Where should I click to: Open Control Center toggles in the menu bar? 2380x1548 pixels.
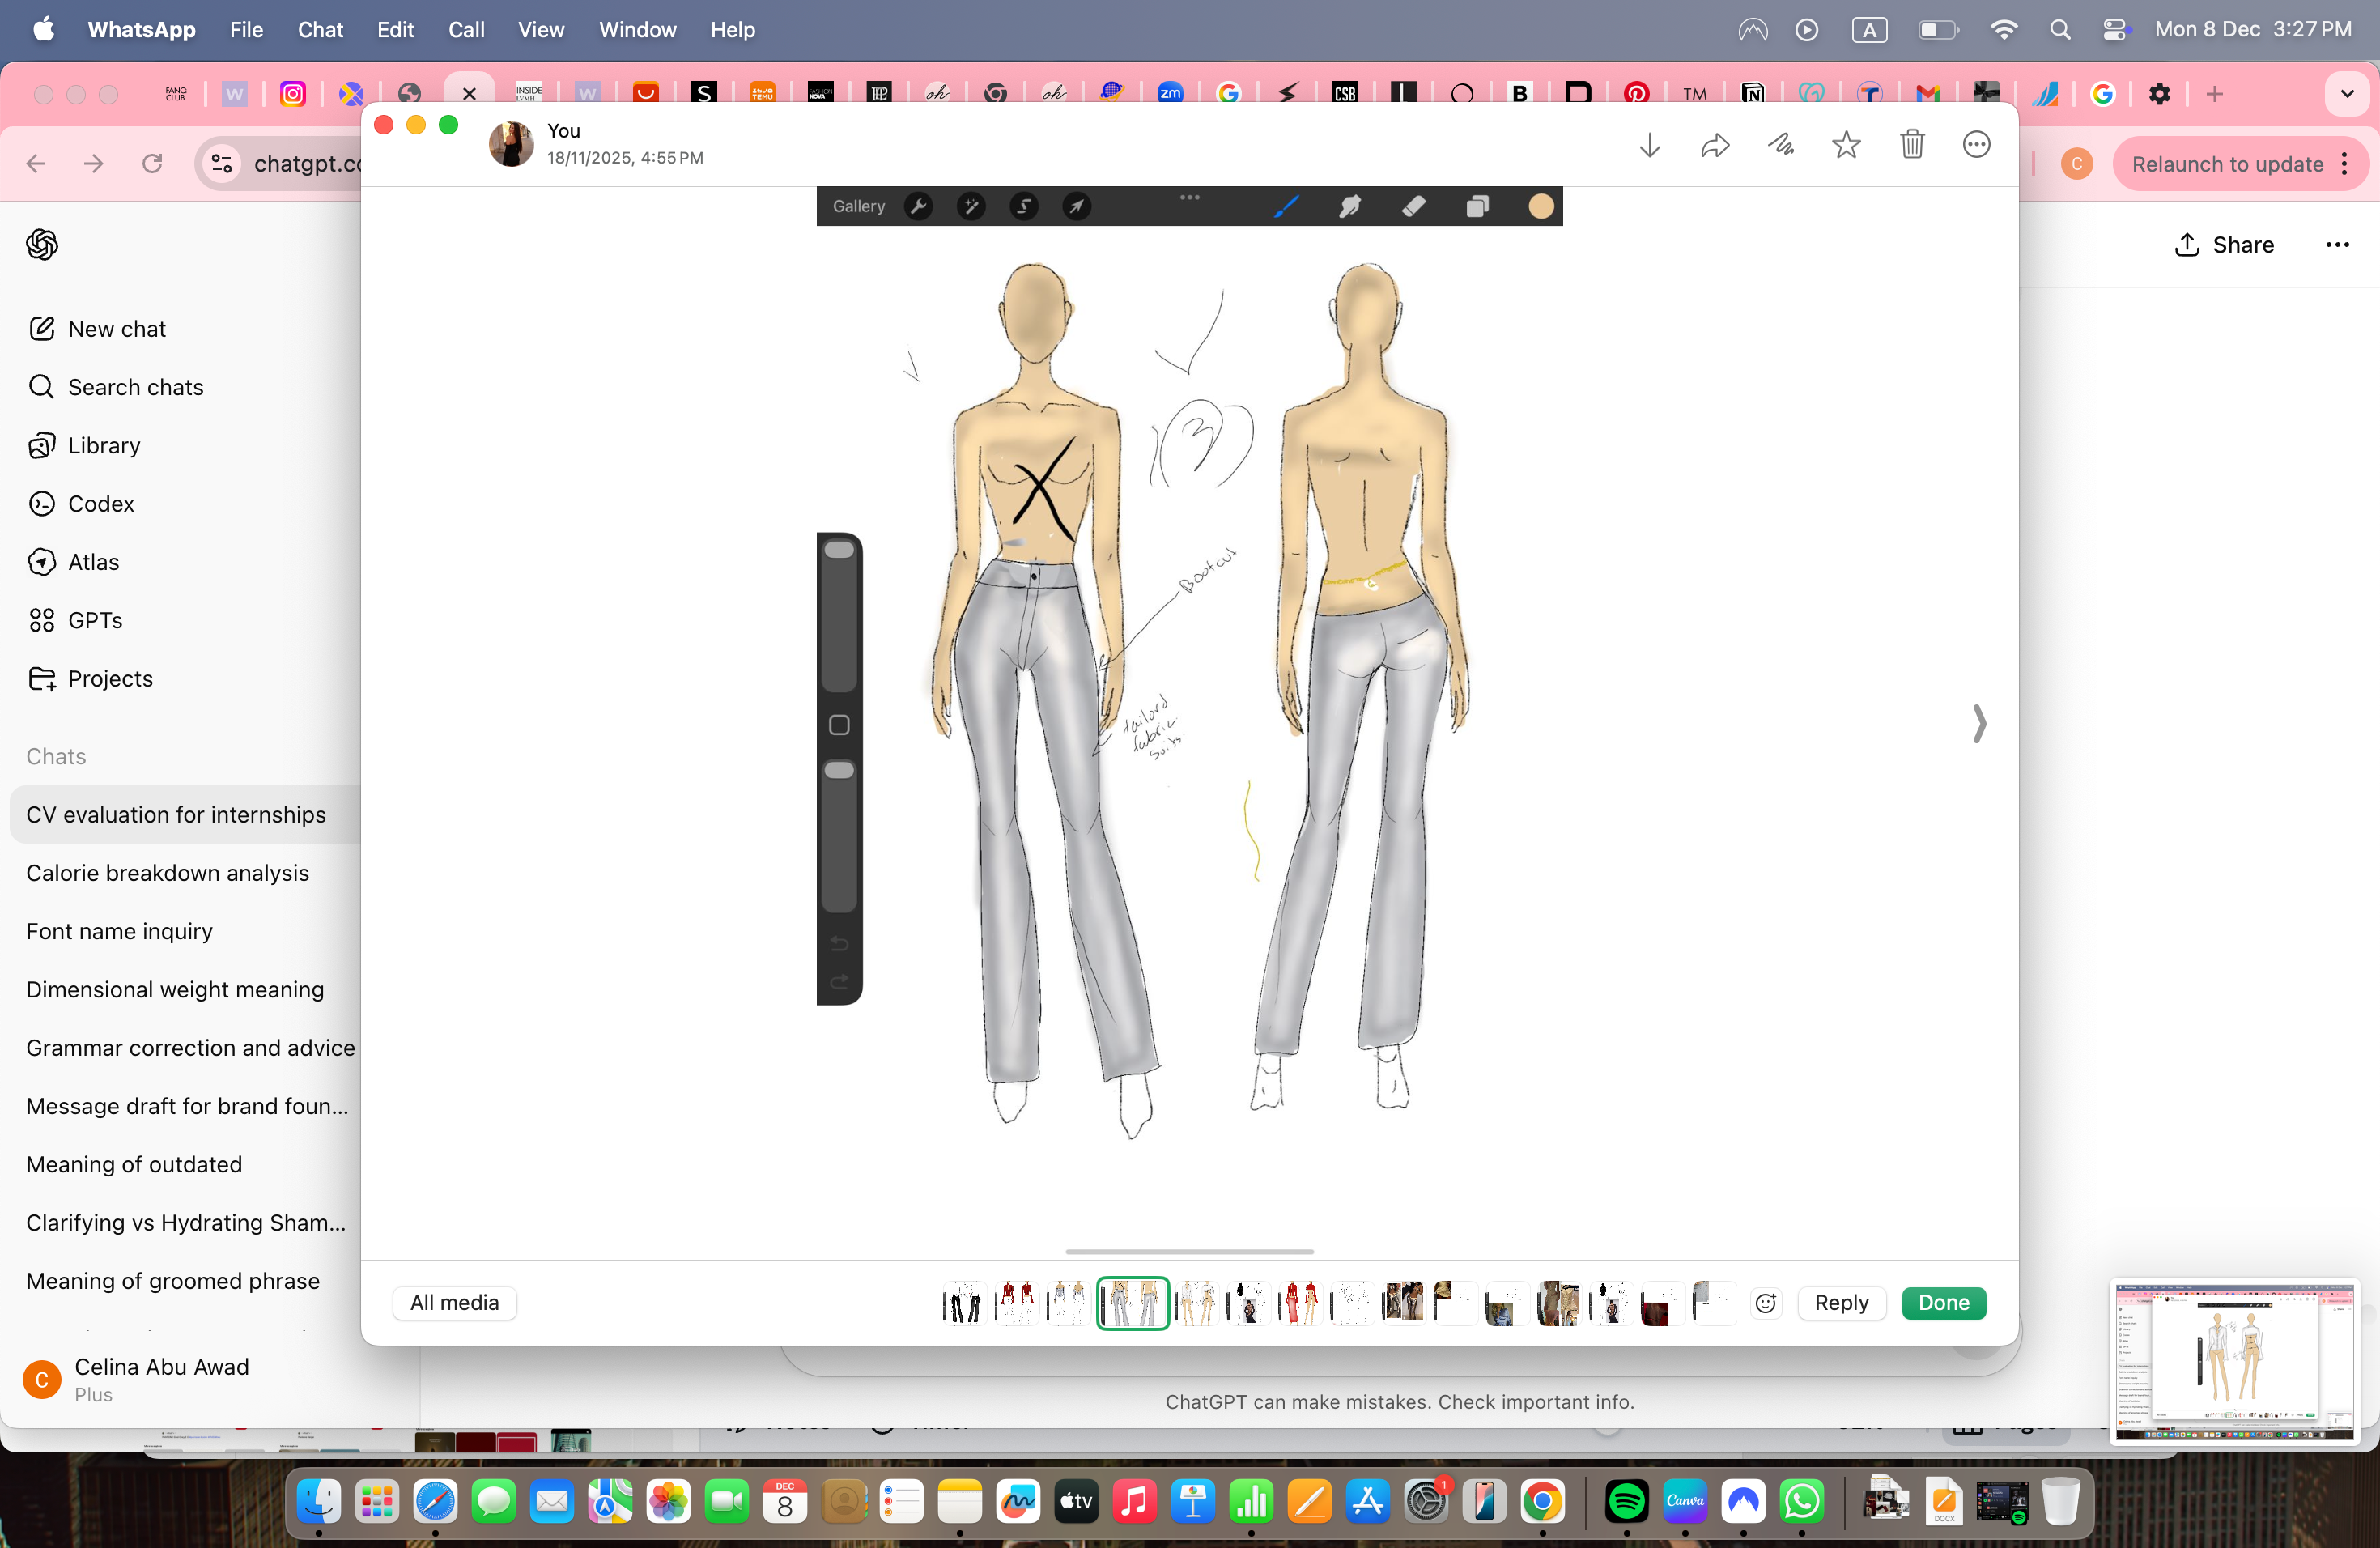[x=2115, y=29]
